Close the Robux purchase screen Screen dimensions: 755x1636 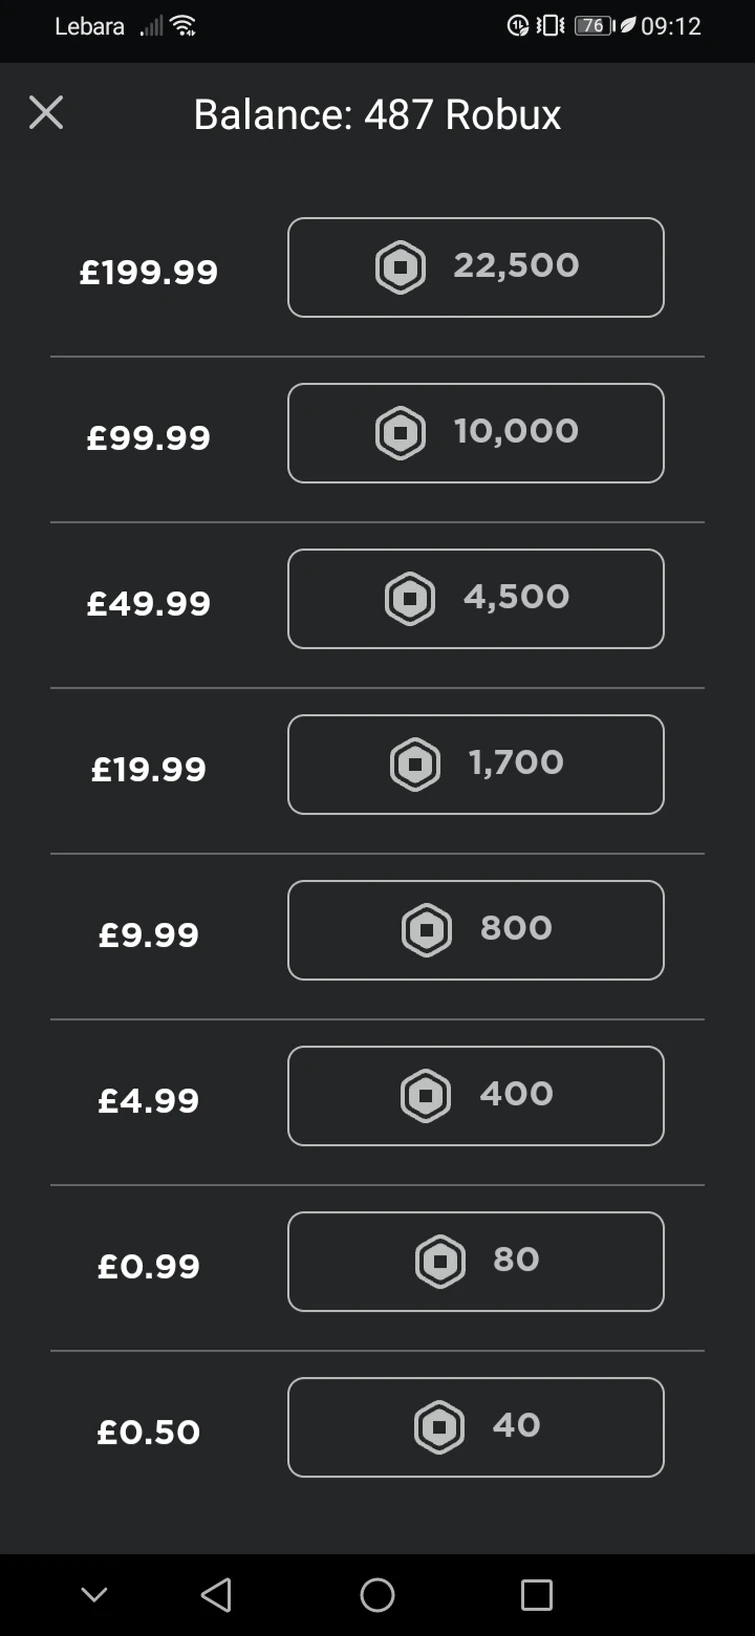click(46, 113)
